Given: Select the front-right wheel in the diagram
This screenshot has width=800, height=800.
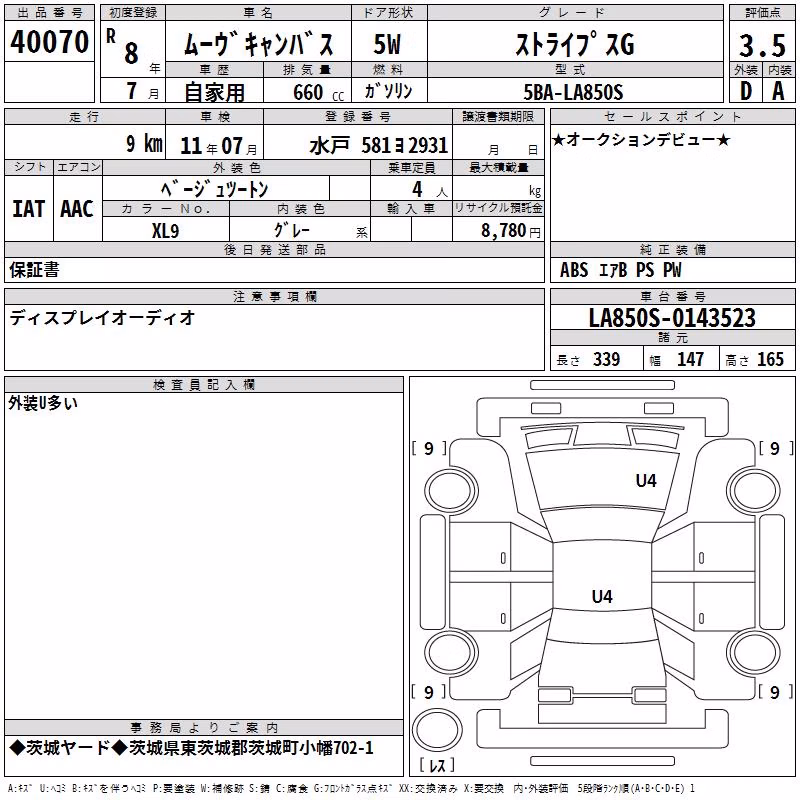Looking at the screenshot, I should point(755,492).
